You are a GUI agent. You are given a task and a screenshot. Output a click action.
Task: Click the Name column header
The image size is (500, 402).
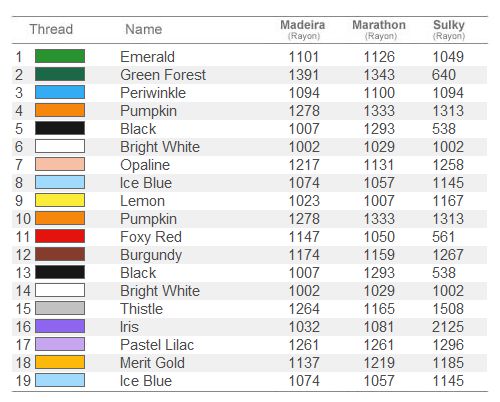click(144, 29)
